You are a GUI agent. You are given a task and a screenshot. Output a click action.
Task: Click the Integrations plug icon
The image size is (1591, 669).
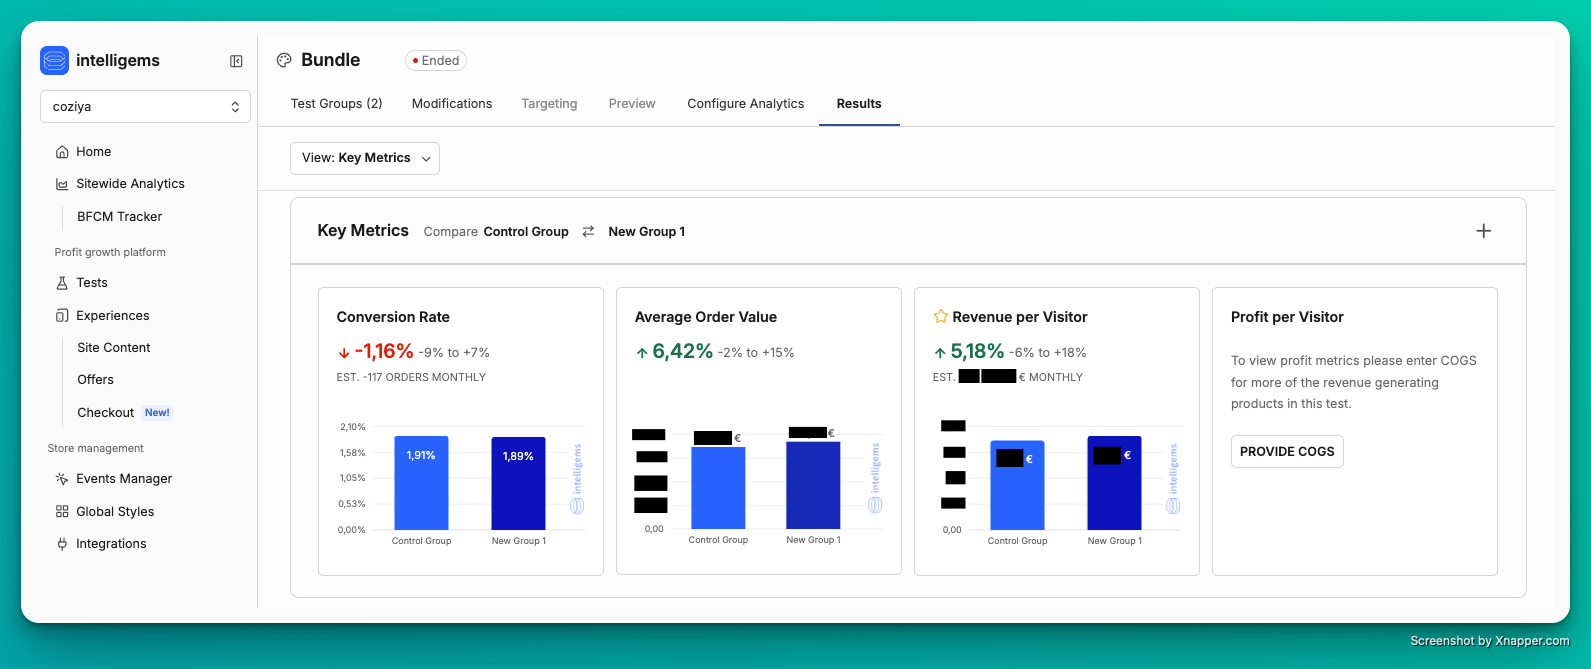[x=62, y=544]
